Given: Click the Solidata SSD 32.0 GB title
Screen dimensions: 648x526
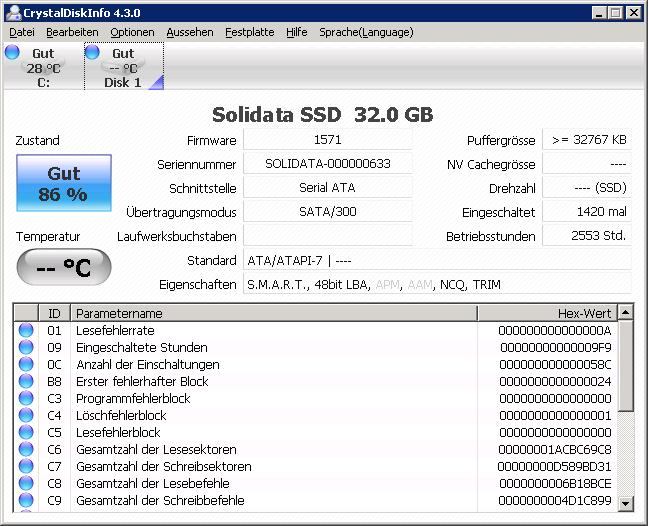Looking at the screenshot, I should click(322, 114).
